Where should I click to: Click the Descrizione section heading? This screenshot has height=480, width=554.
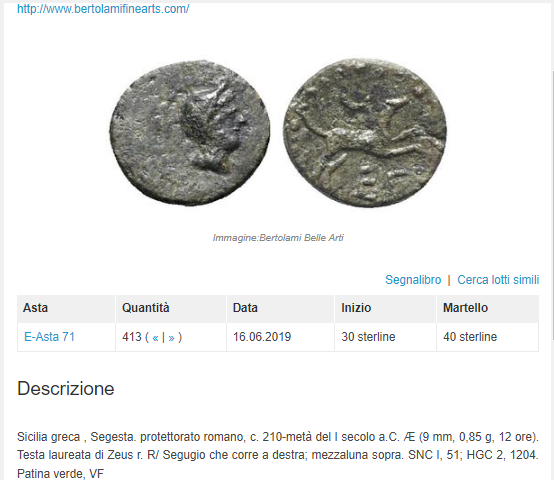66,389
